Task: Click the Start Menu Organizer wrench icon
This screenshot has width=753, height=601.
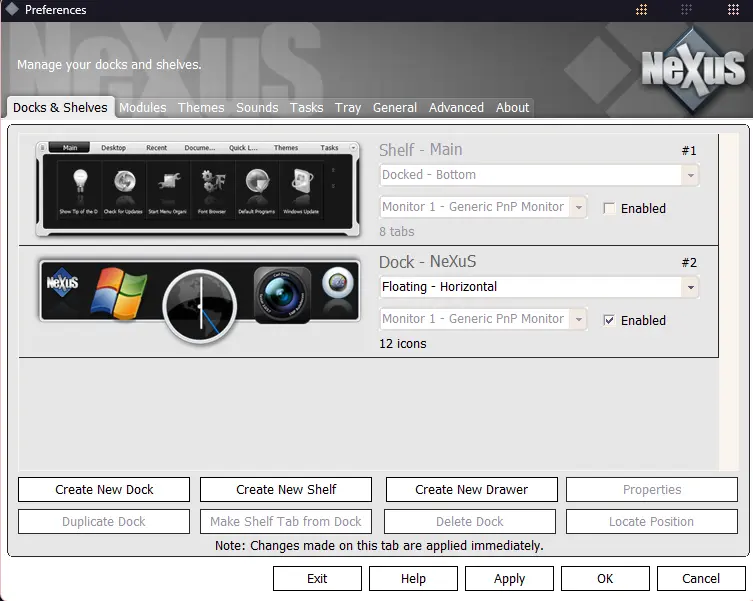Action: [x=169, y=182]
